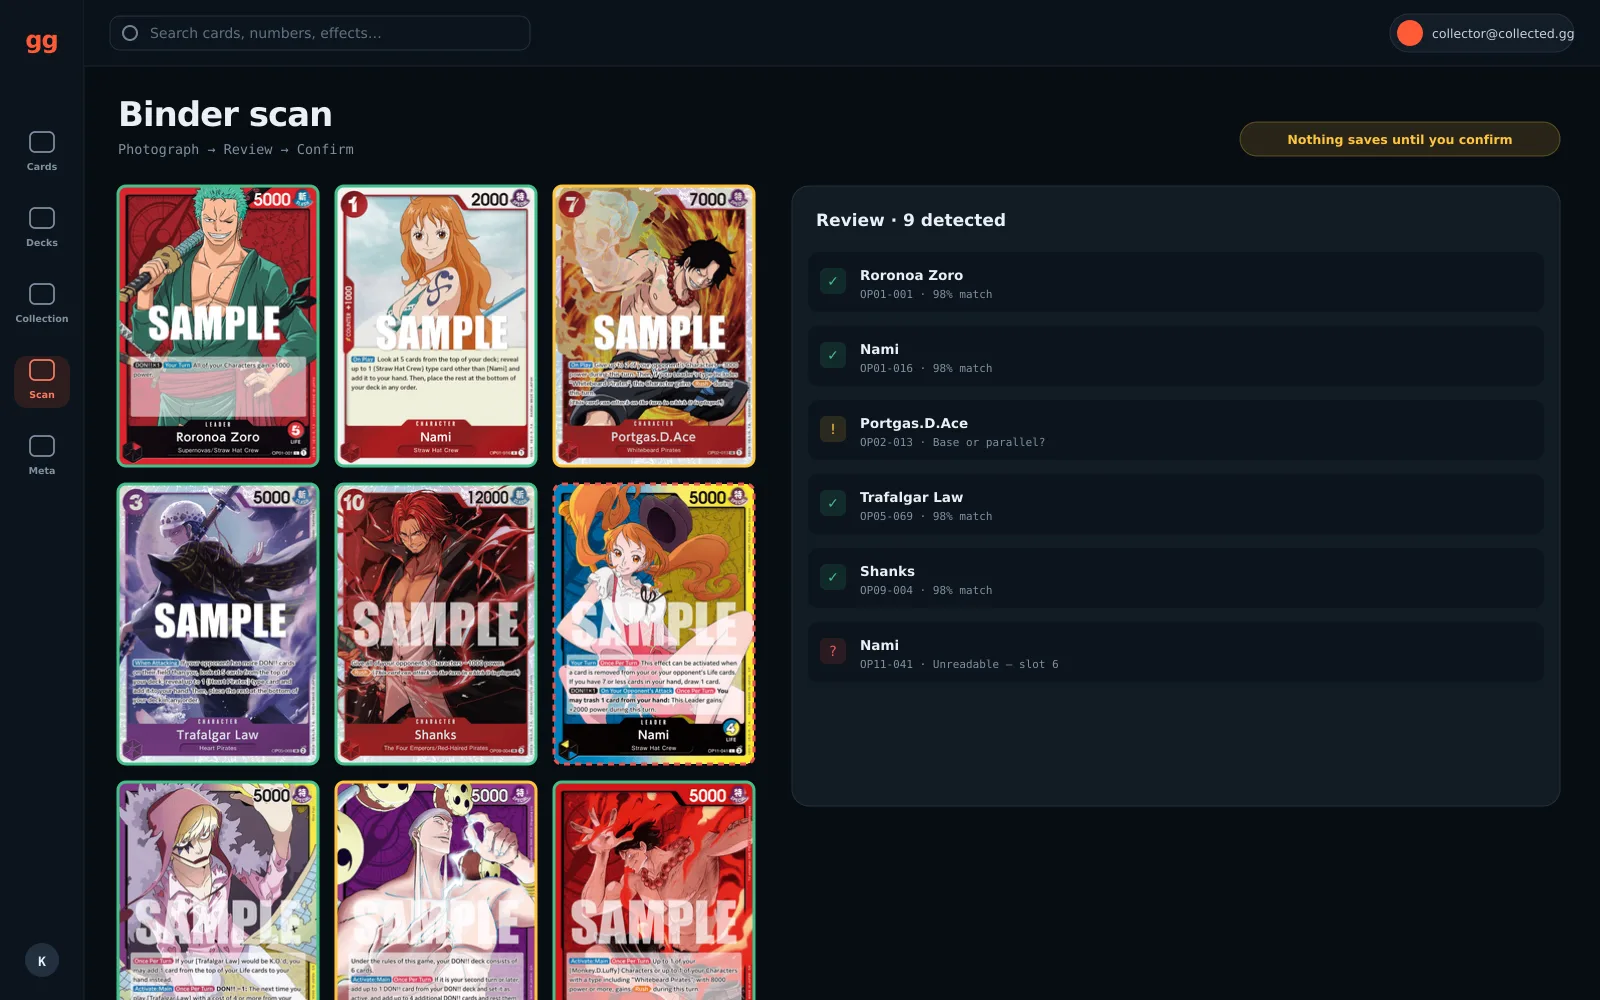Screen dimensions: 1600x1000
Task: Click the Nothing saves until you confirm banner
Action: 1399,139
